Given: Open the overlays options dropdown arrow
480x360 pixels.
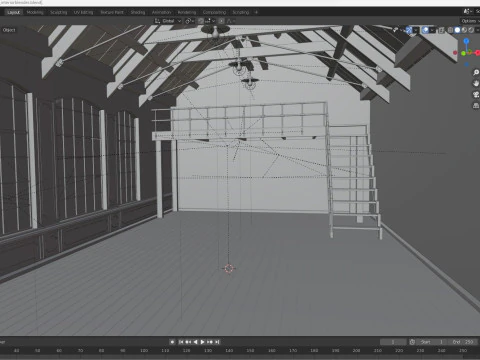Looking at the screenshot, I should [432, 30].
